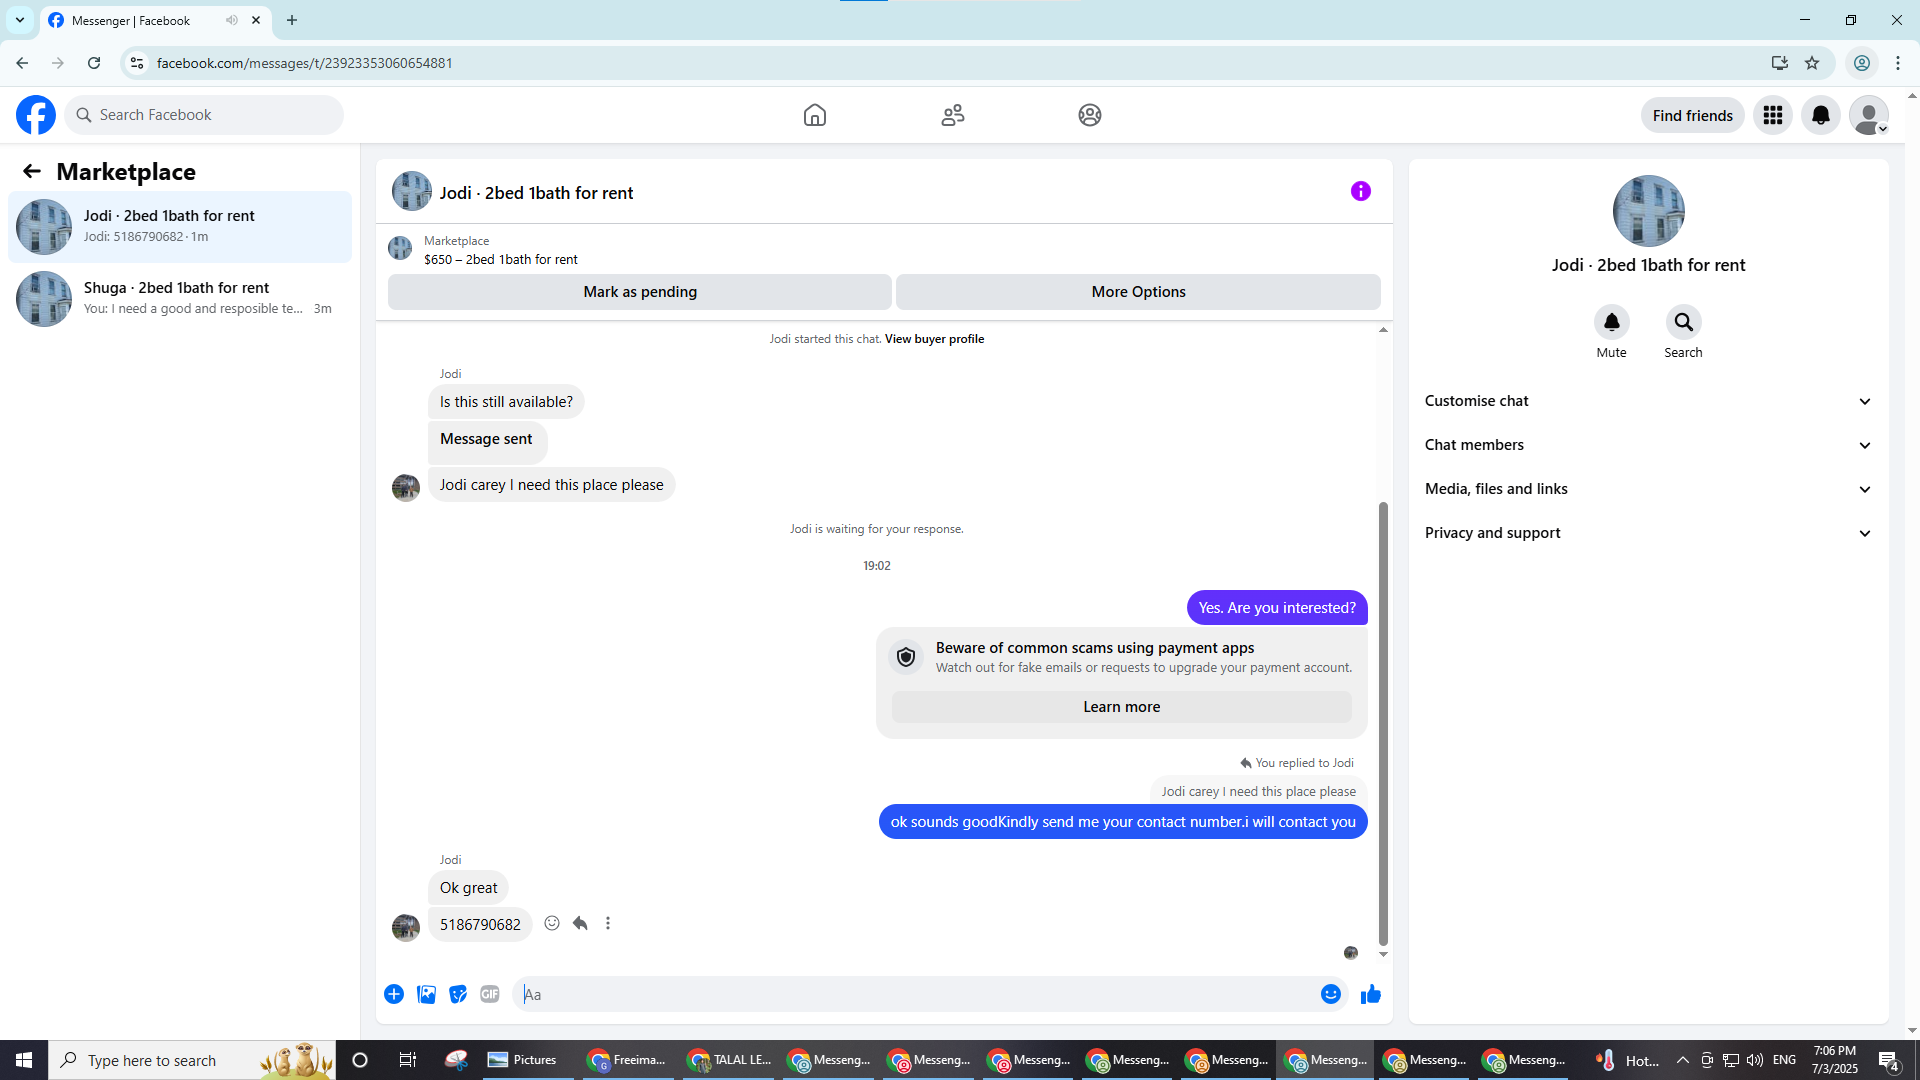The width and height of the screenshot is (1920, 1080).
Task: Click the chat message scrollbar
Action: [1383, 720]
